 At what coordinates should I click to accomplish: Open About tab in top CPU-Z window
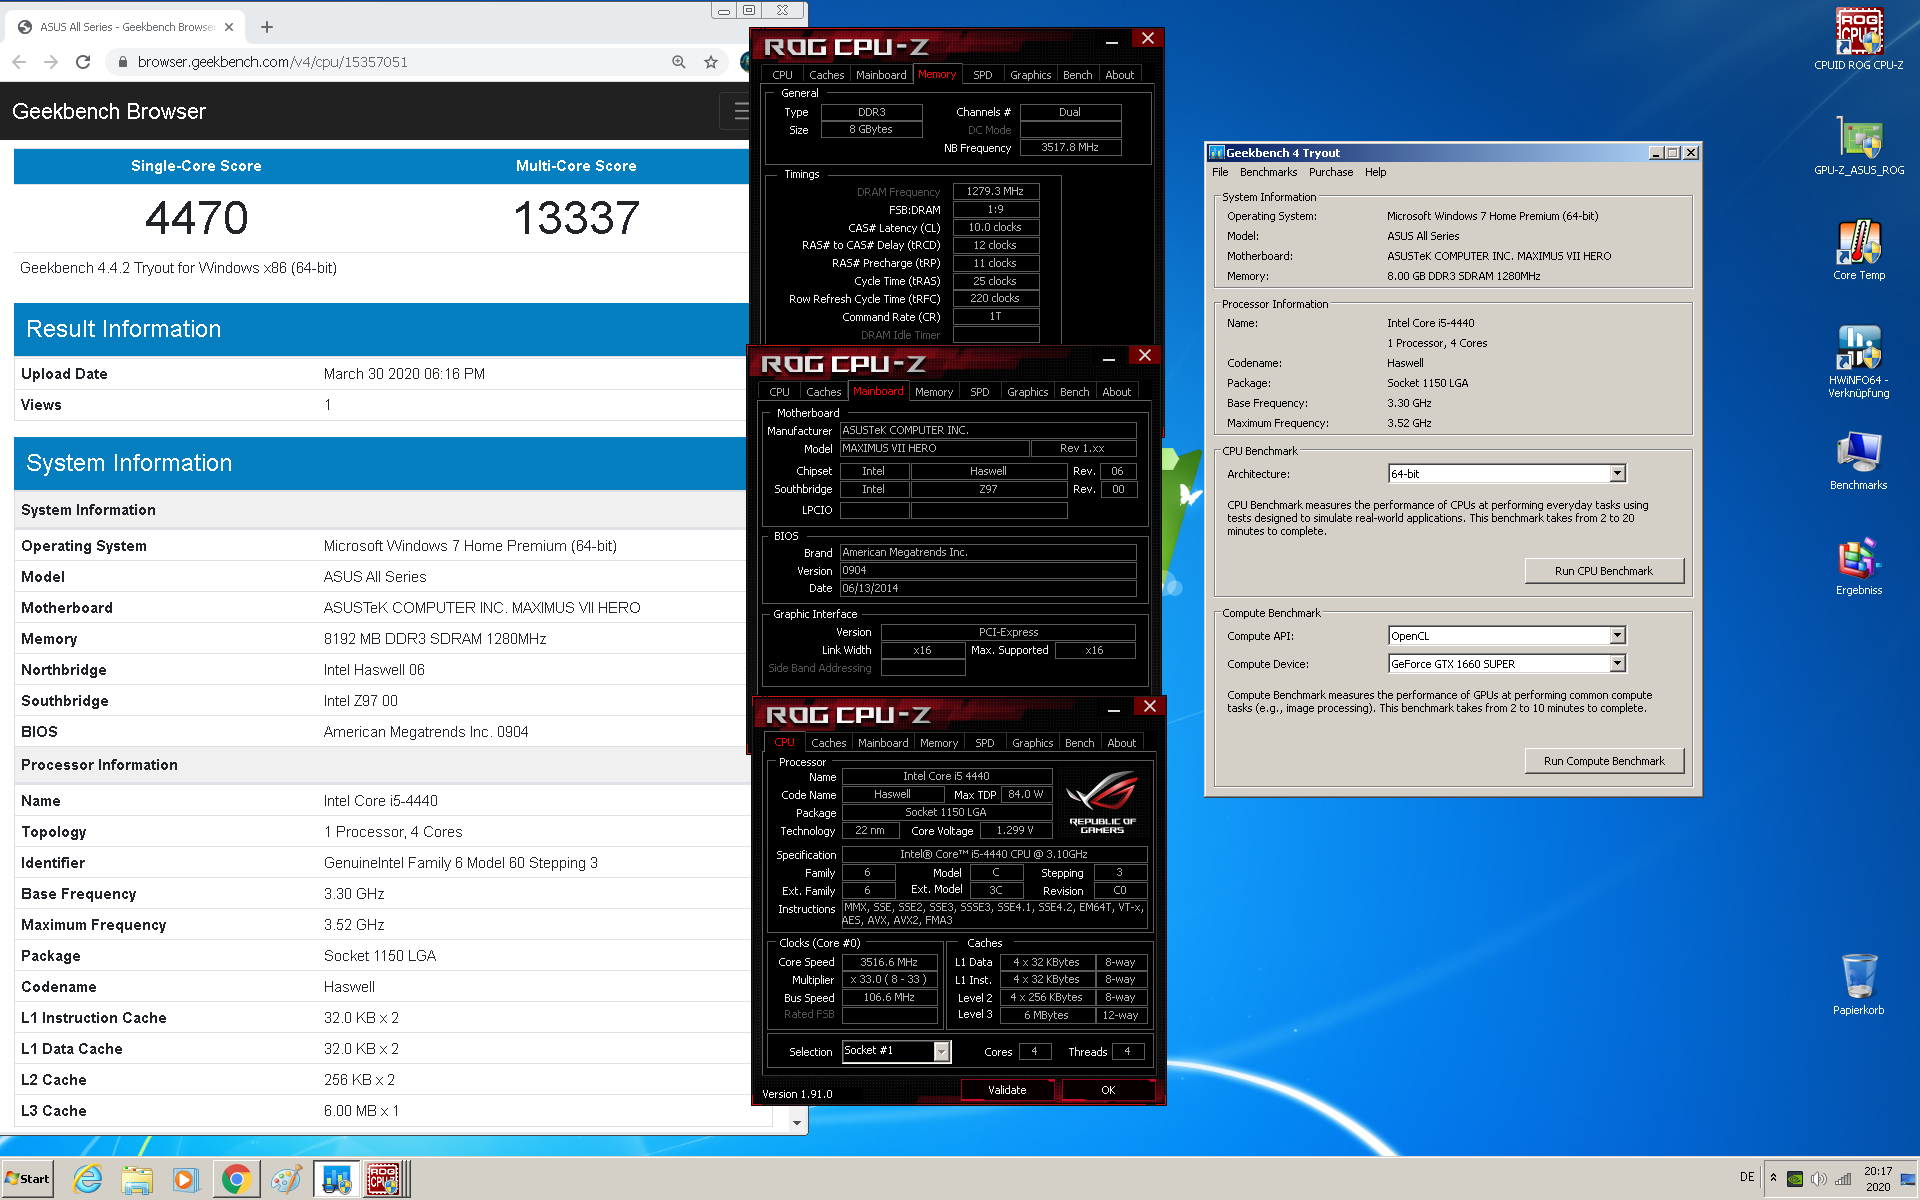coord(1119,75)
